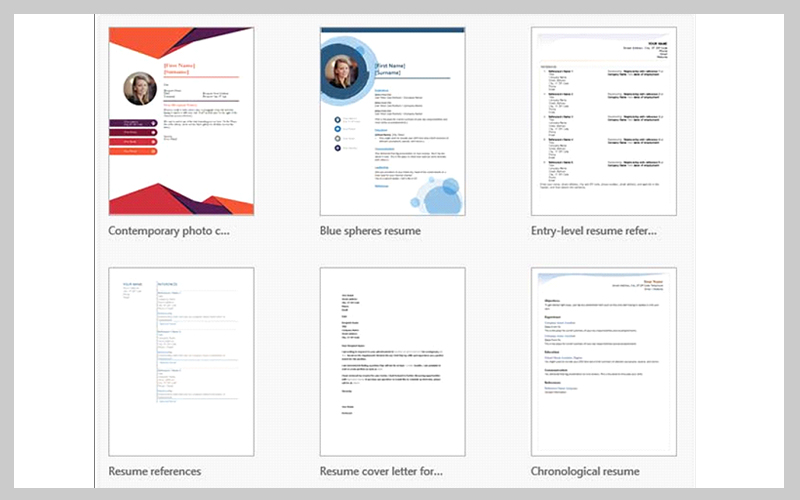This screenshot has height=500, width=800.
Task: Click the "Resume references" caption text
Action: [x=154, y=471]
